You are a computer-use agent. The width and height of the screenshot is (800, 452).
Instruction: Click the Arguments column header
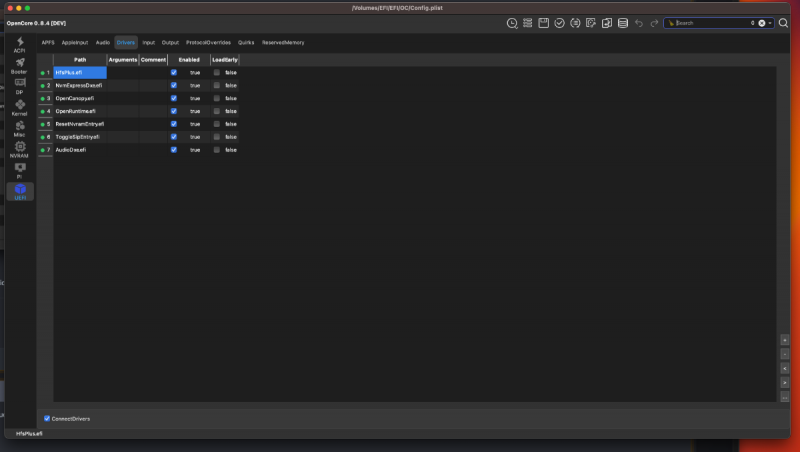pyautogui.click(x=123, y=60)
